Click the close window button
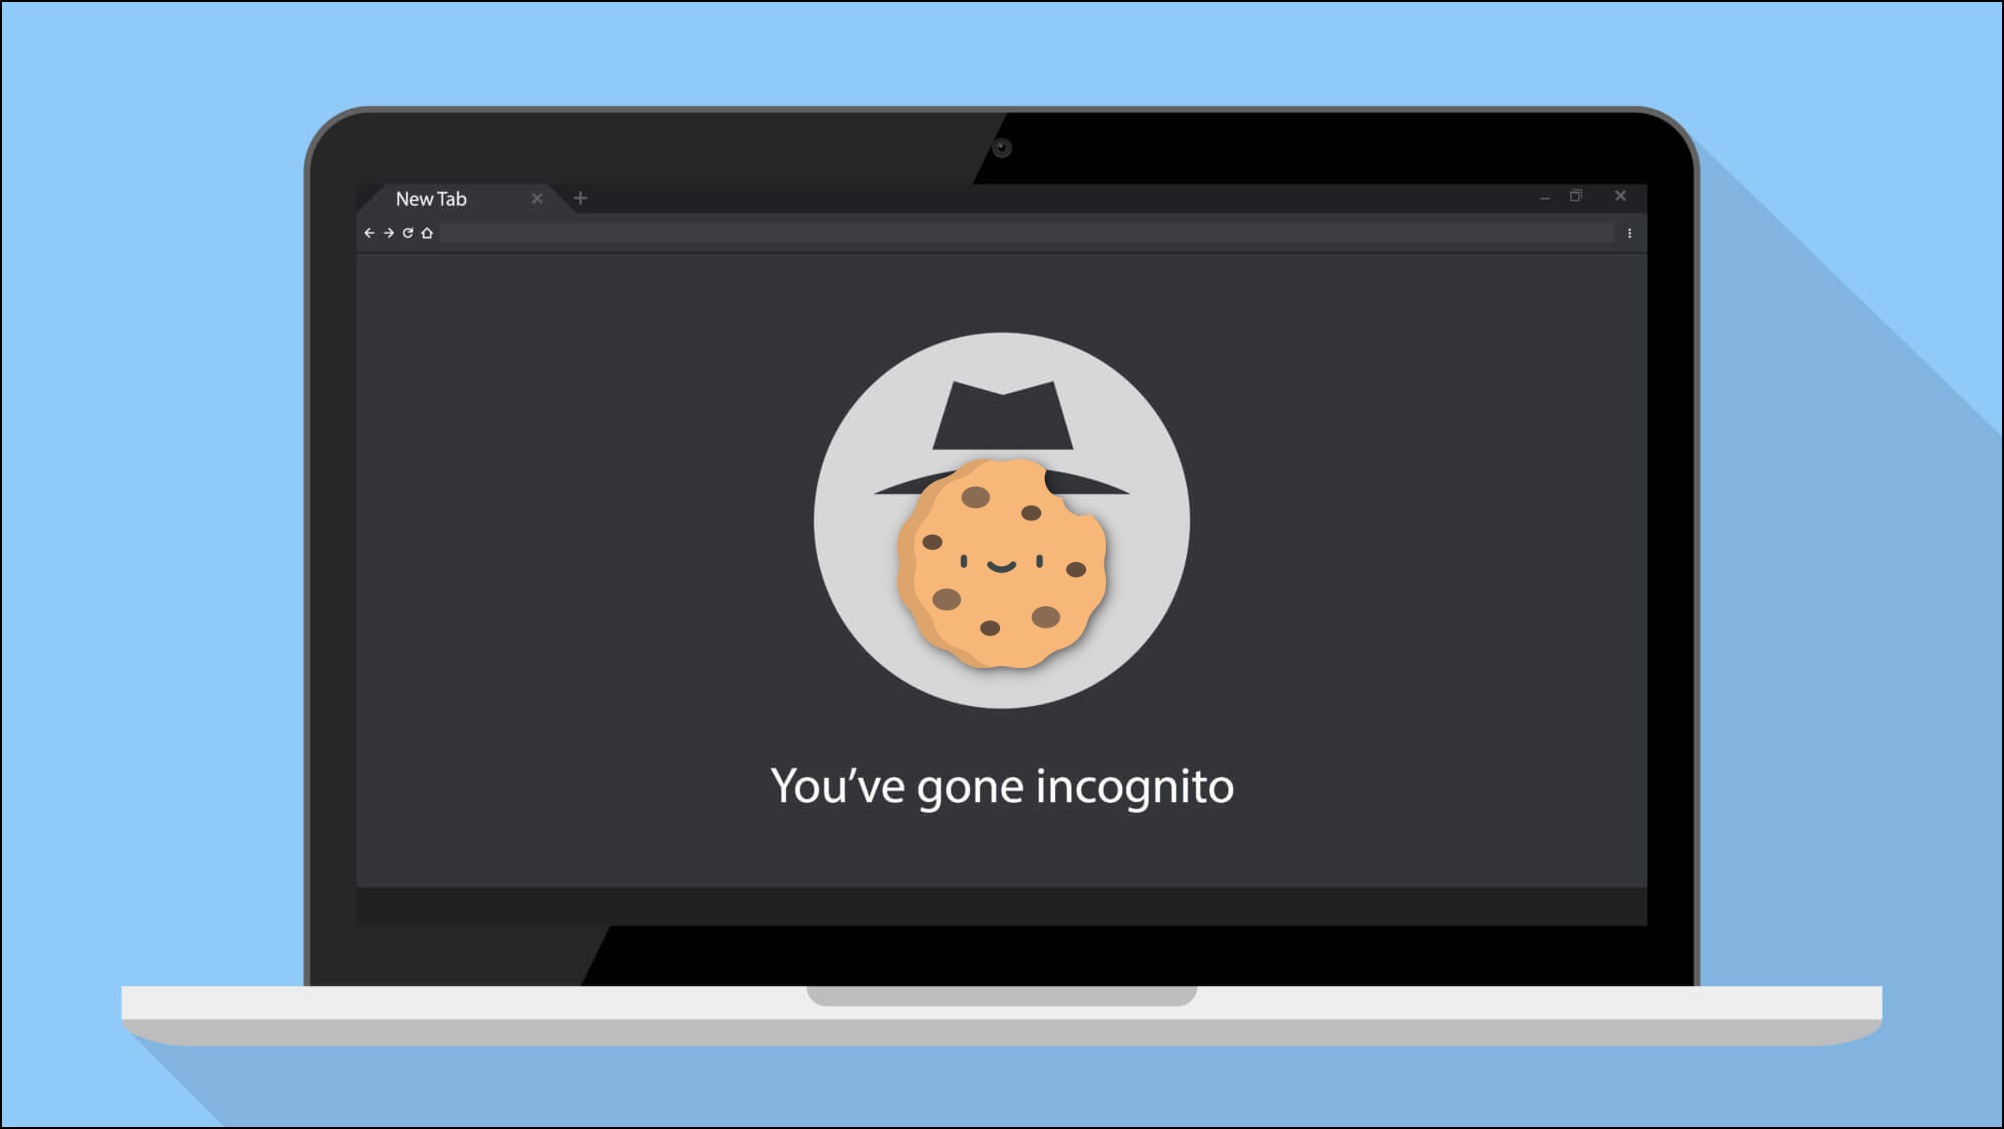The width and height of the screenshot is (2004, 1129). pyautogui.click(x=1619, y=196)
